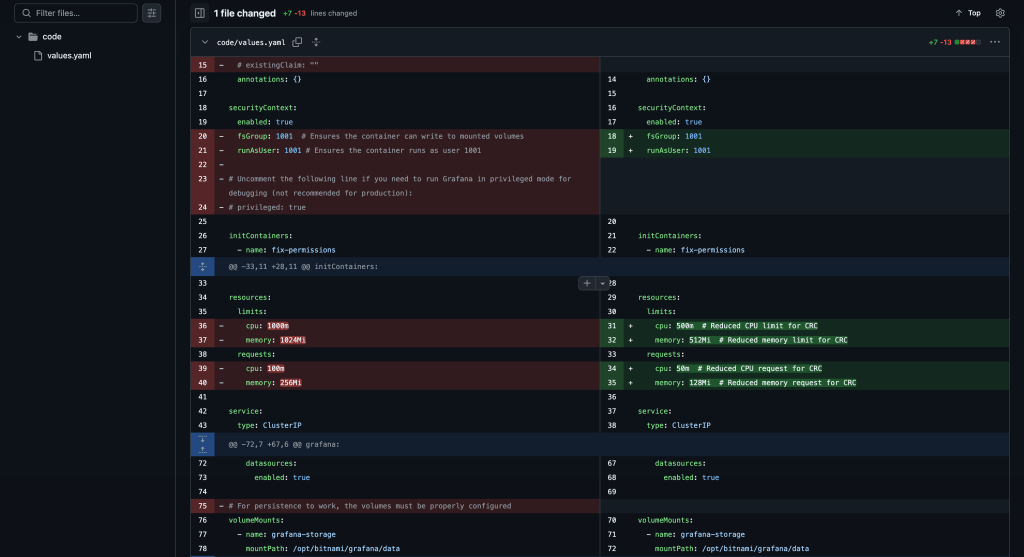The image size is (1024, 557).
Task: Select removed line 'memory: 1024Mi'
Action: pos(276,340)
